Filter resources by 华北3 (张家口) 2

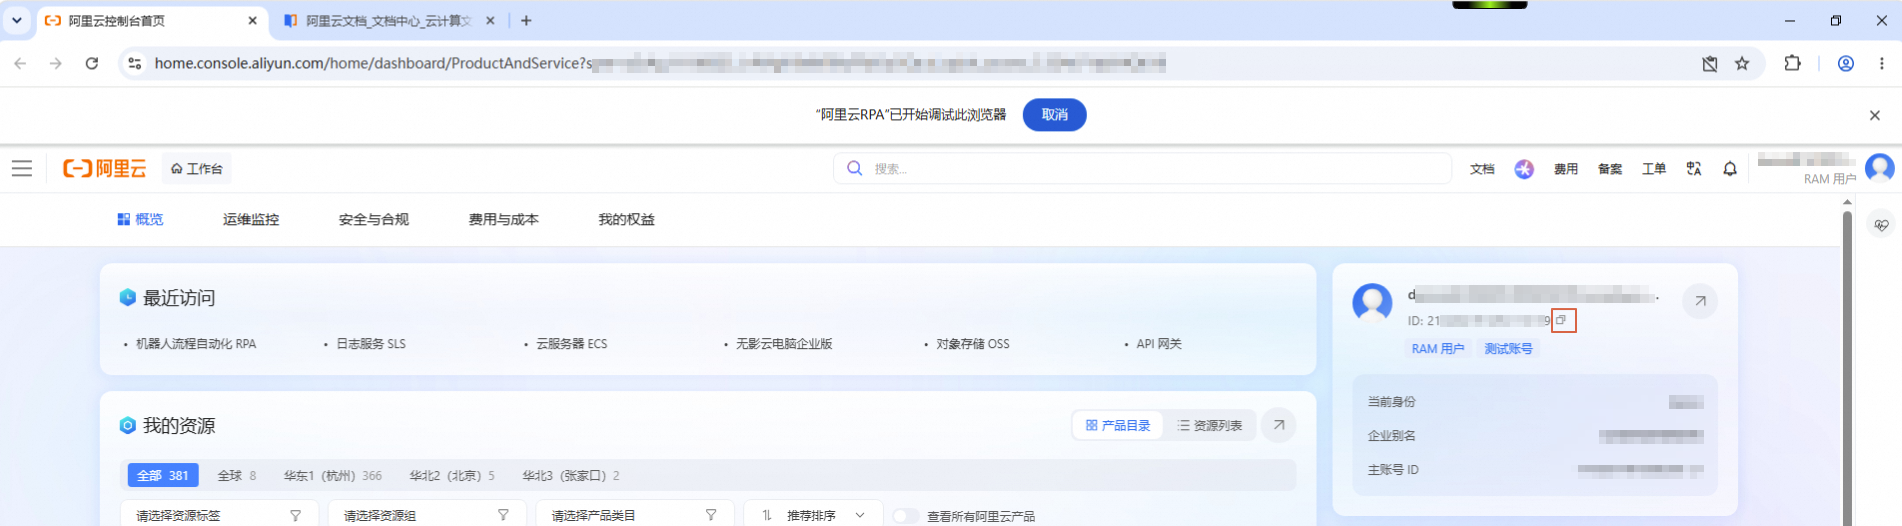(571, 476)
